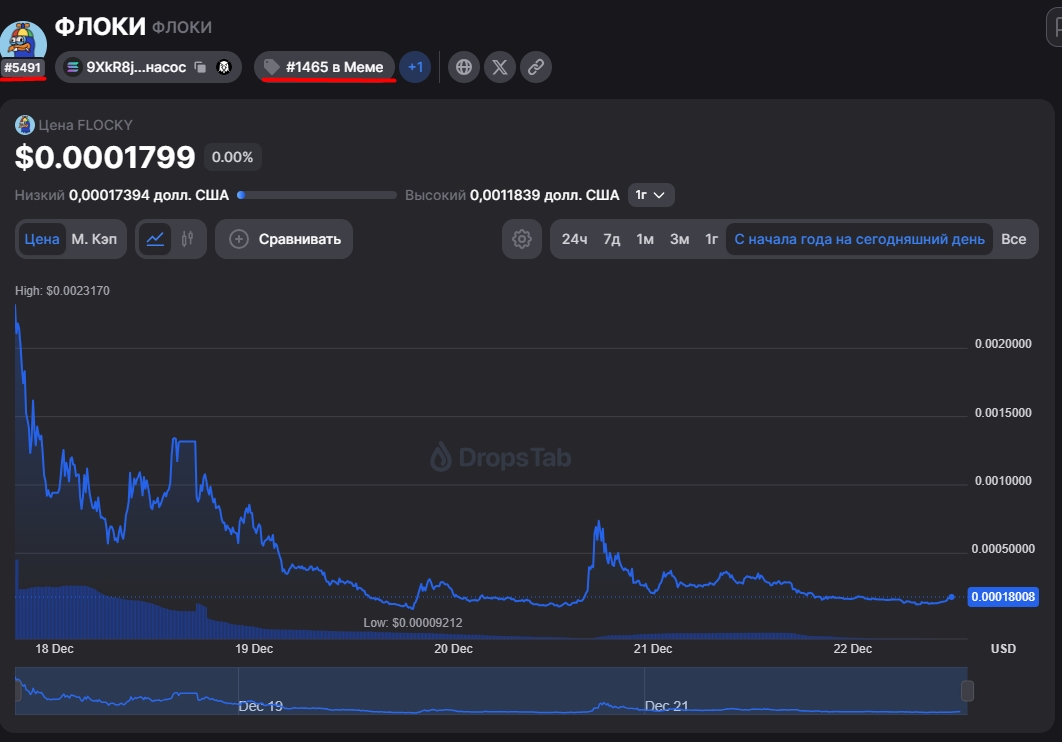This screenshot has height=742, width=1062.
Task: Click the 18 Dec axis label
Action: tap(54, 649)
